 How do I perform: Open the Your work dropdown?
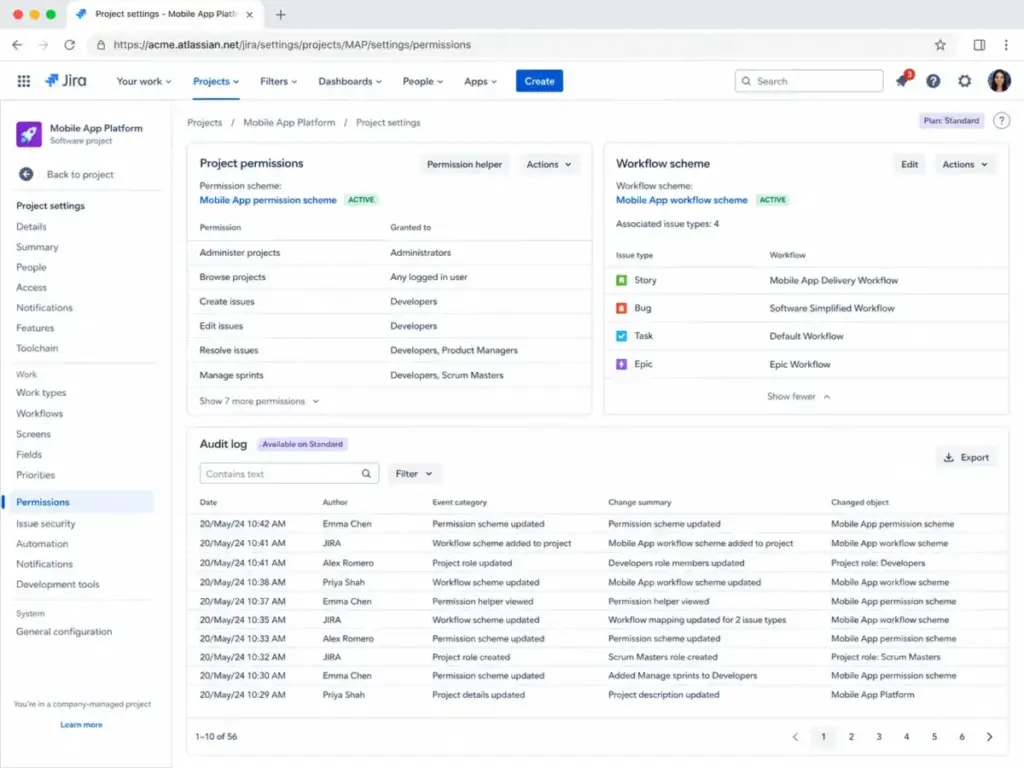(144, 81)
